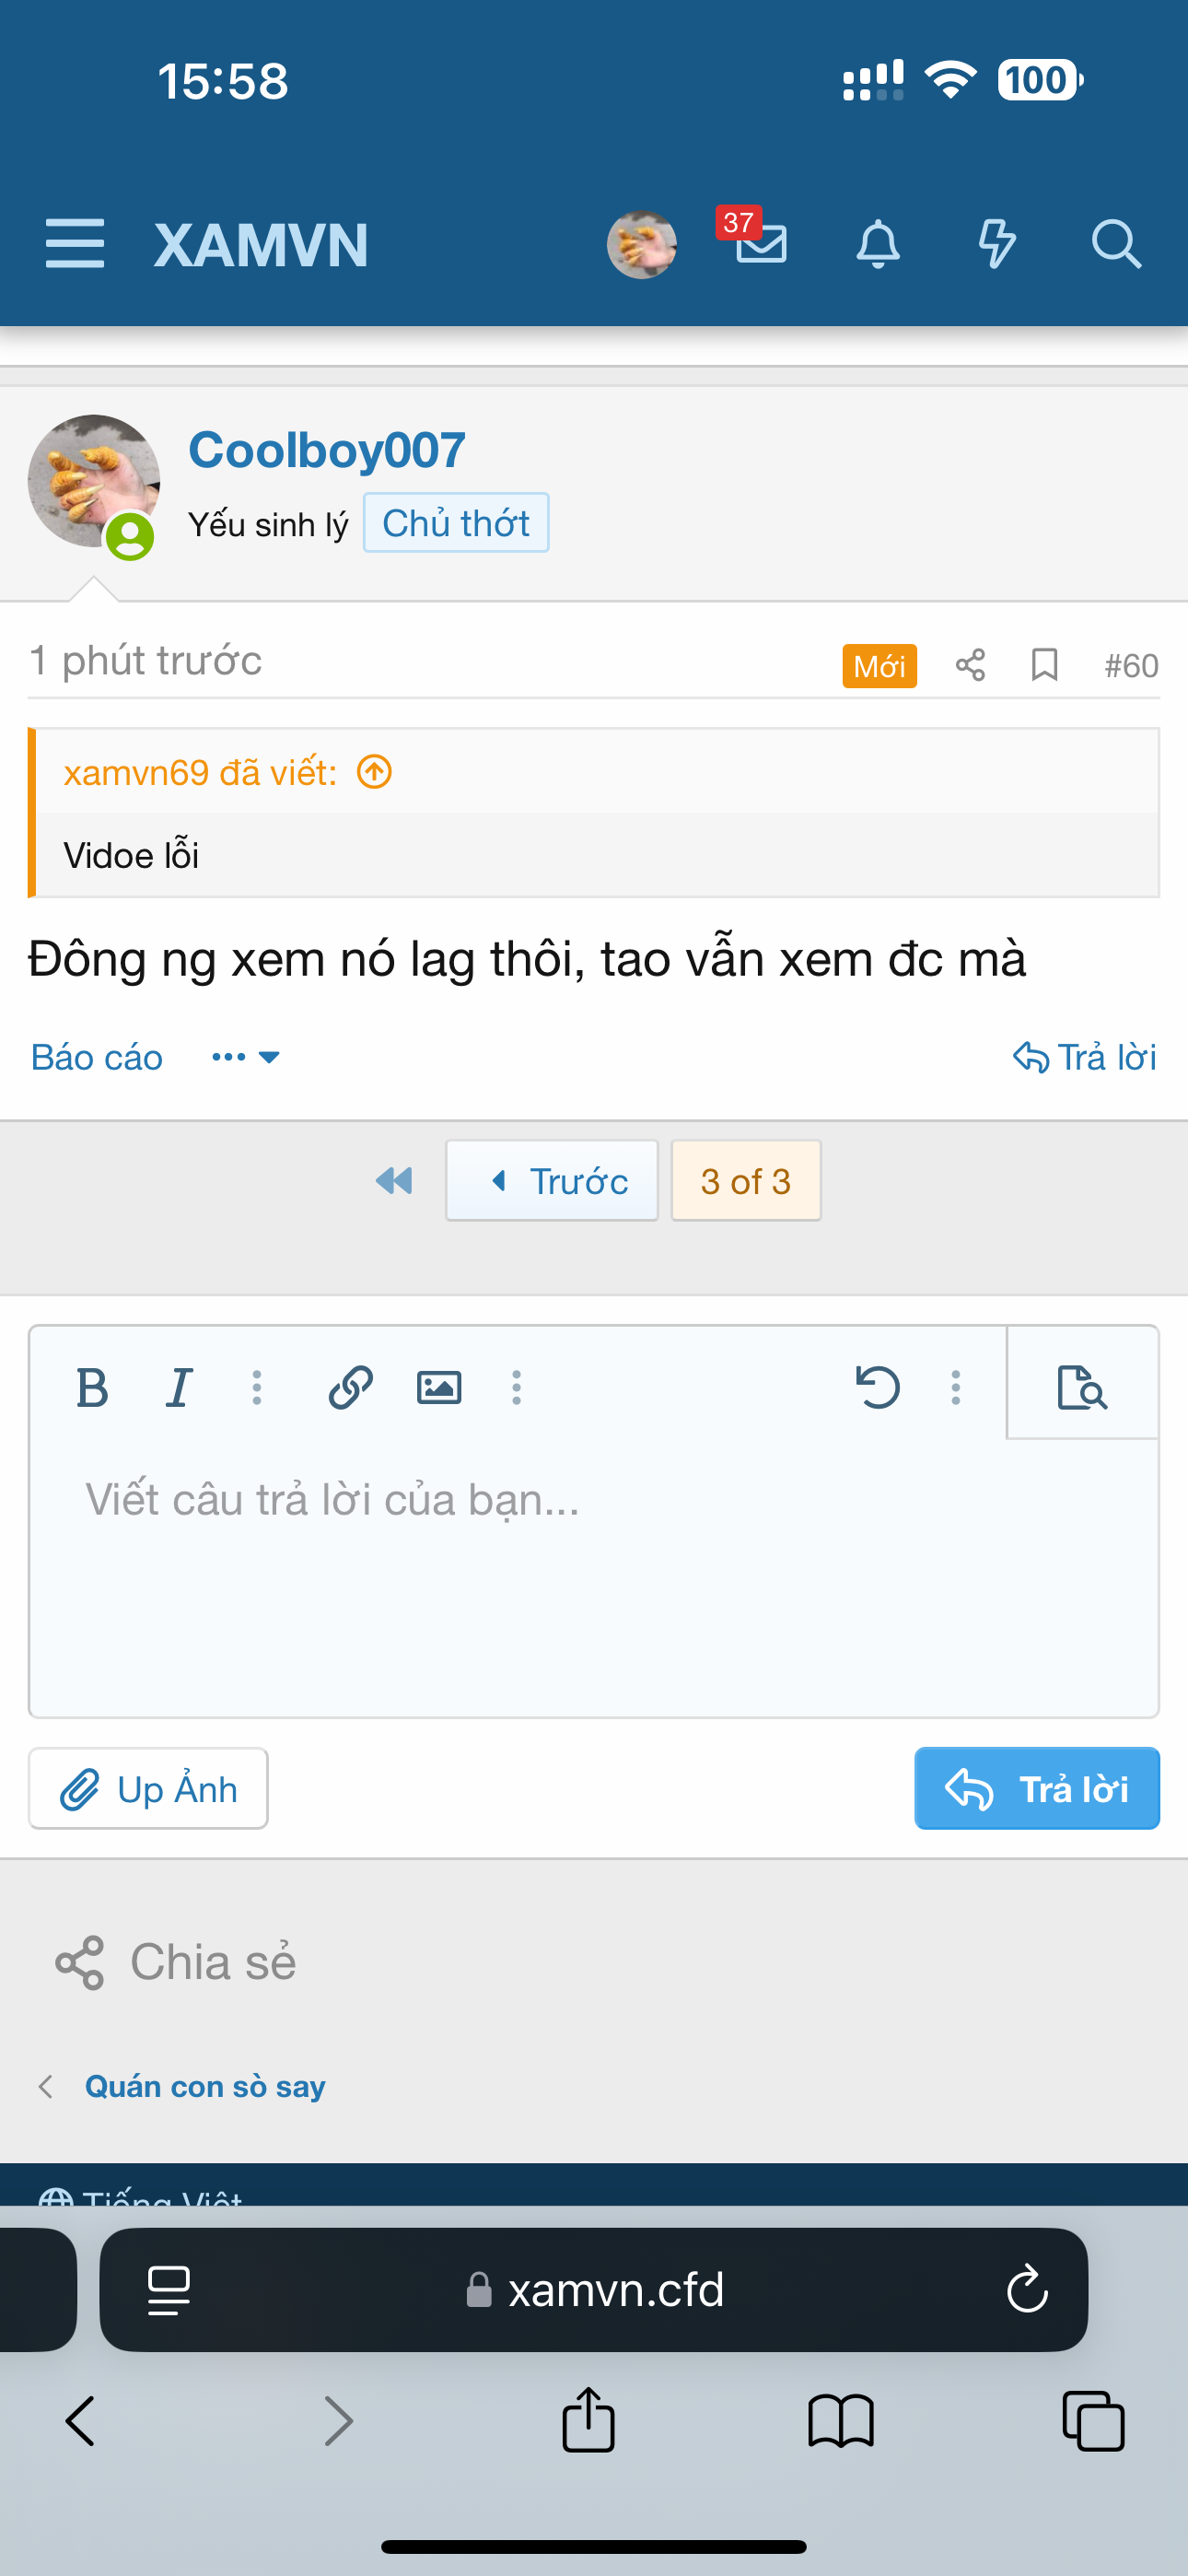
Task: Open the hamburger navigation menu
Action: coord(75,244)
